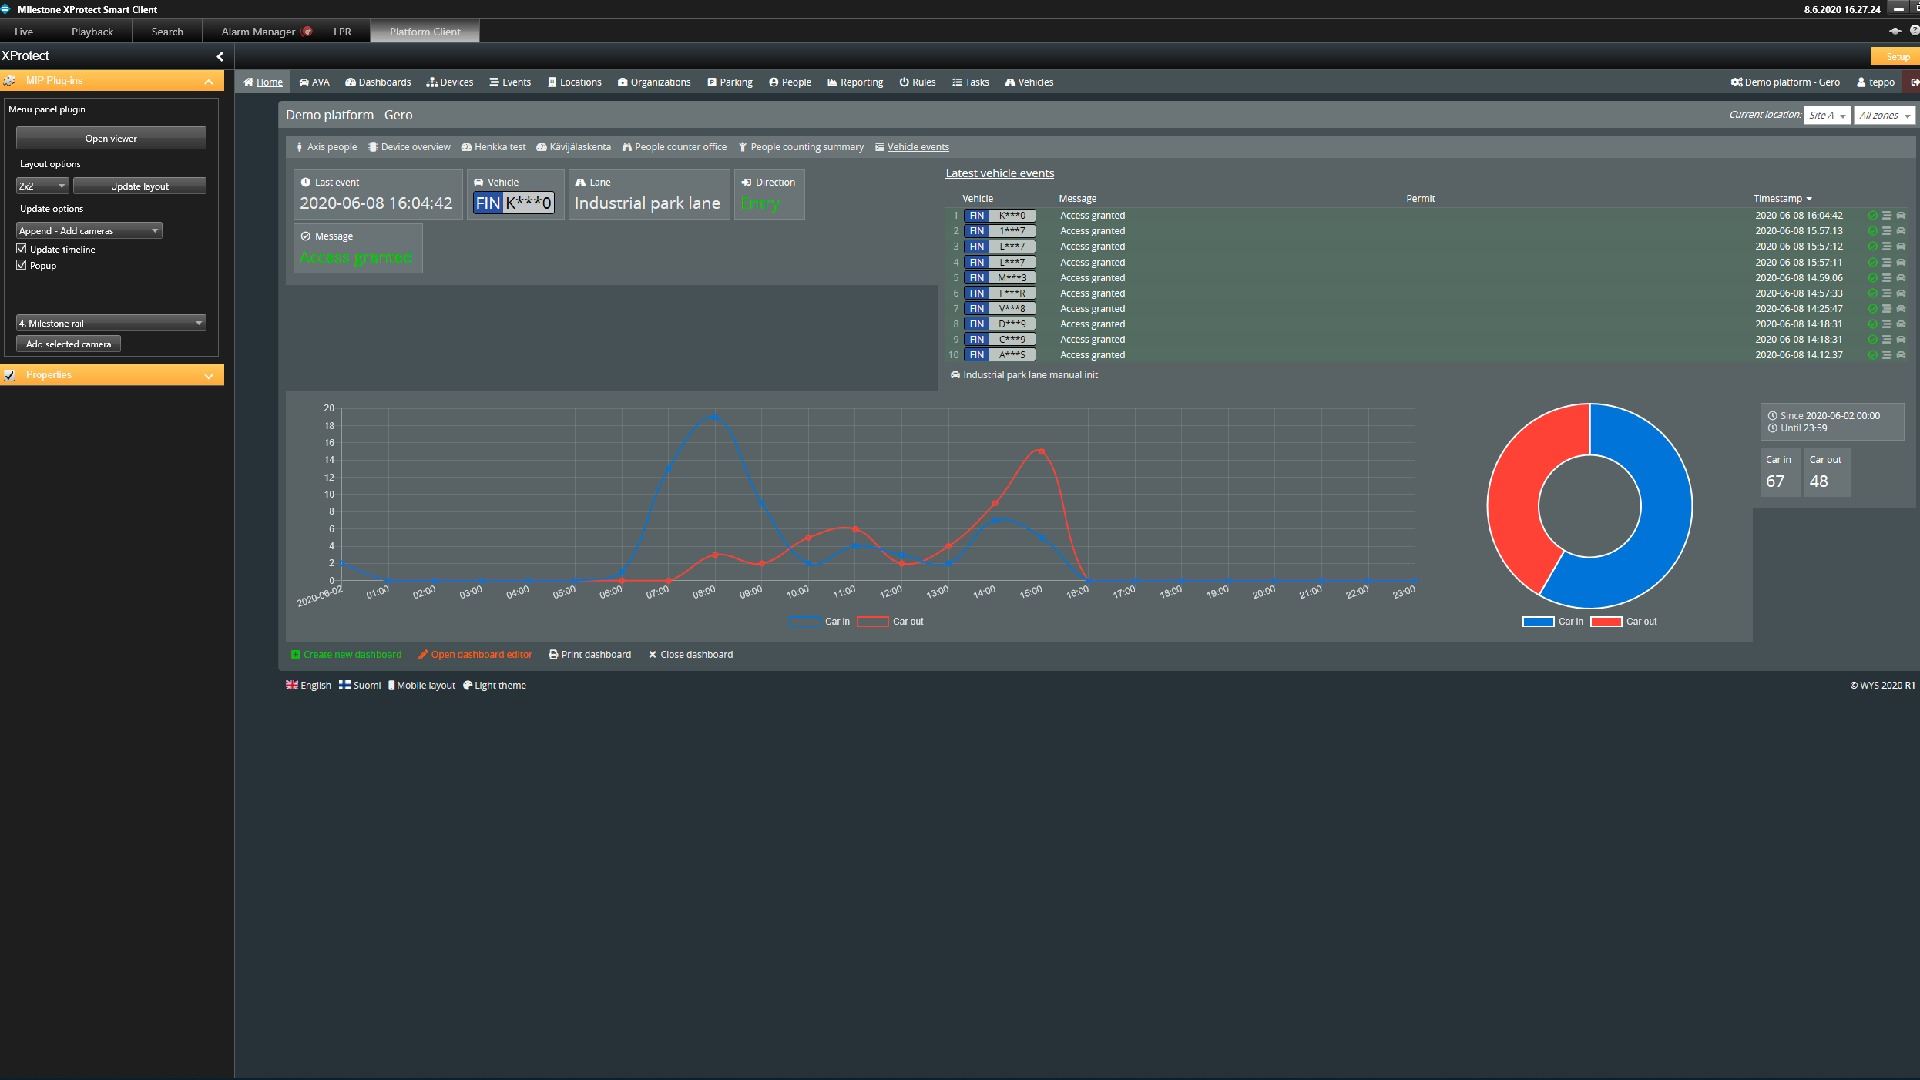Open the 2x2 layout dropdown
The width and height of the screenshot is (1920, 1080).
pyautogui.click(x=42, y=186)
